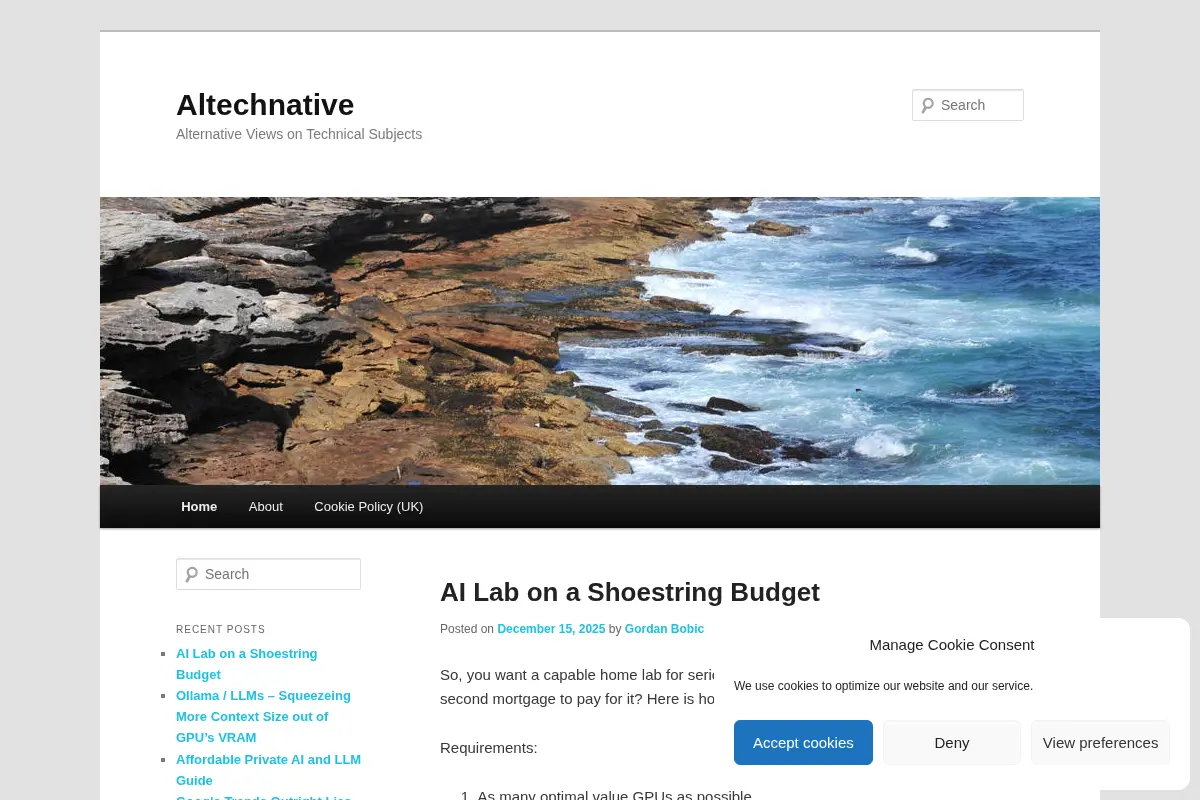Click the coastal rocks header image
Viewport: 1200px width, 800px height.
click(x=600, y=341)
